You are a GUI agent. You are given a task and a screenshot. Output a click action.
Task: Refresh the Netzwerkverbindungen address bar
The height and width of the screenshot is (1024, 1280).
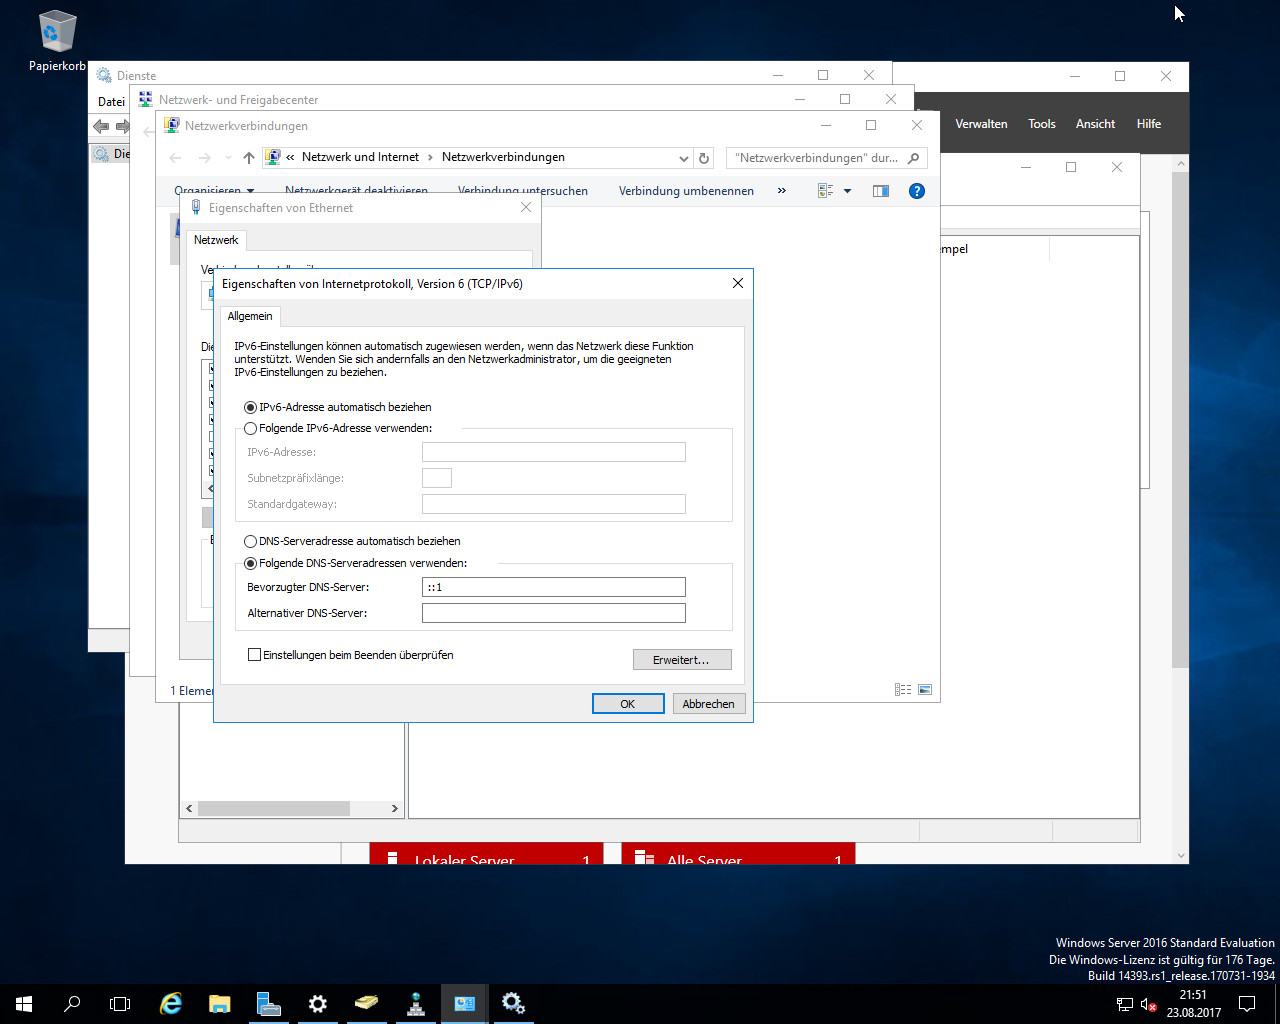point(704,158)
